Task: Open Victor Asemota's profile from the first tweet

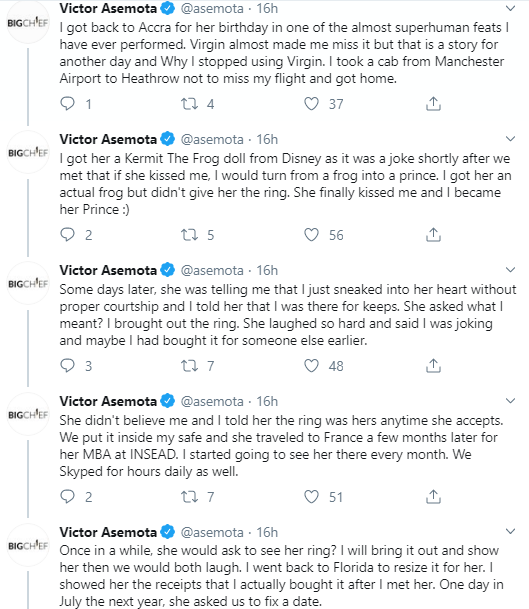Action: tap(108, 8)
